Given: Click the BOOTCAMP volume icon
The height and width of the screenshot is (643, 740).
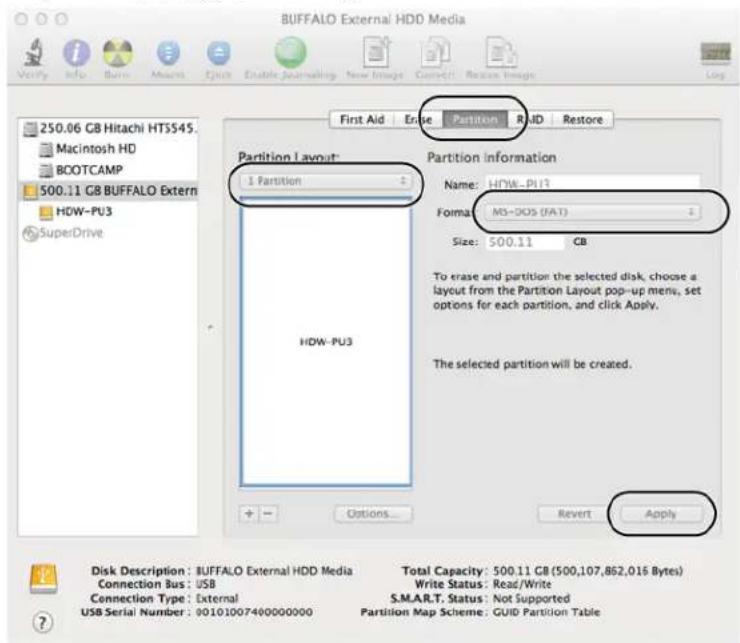Looking at the screenshot, I should coord(46,170).
